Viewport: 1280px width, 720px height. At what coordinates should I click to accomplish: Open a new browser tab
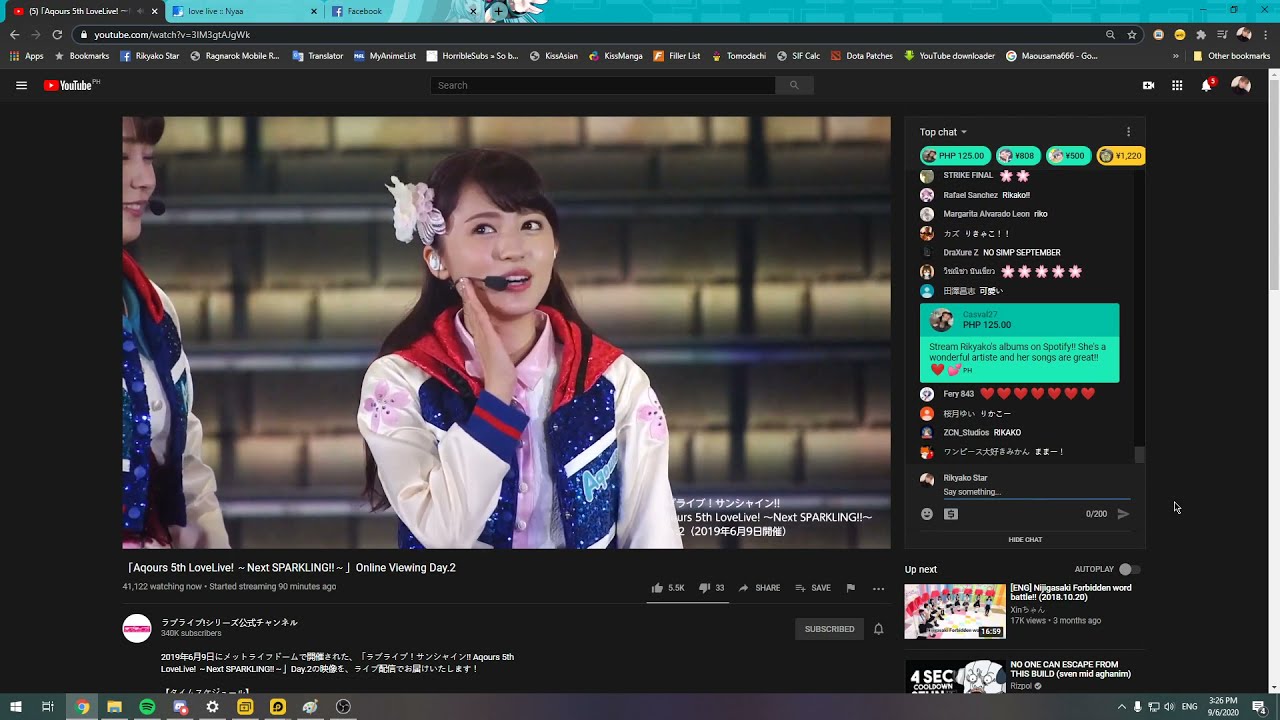499,11
